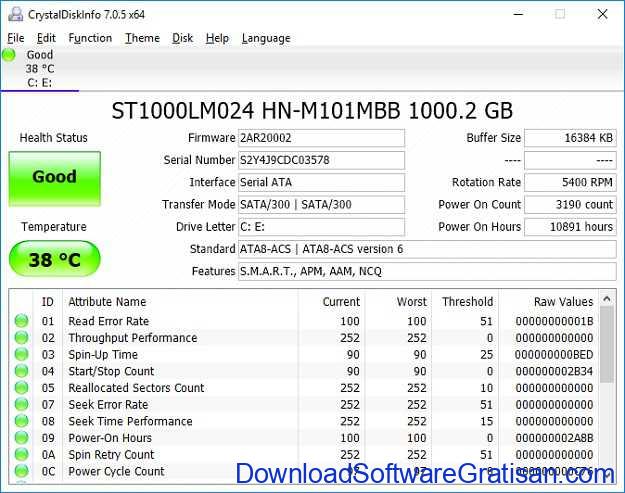Image resolution: width=625 pixels, height=493 pixels.
Task: Click the 38 °C temperature button
Action: 55,259
